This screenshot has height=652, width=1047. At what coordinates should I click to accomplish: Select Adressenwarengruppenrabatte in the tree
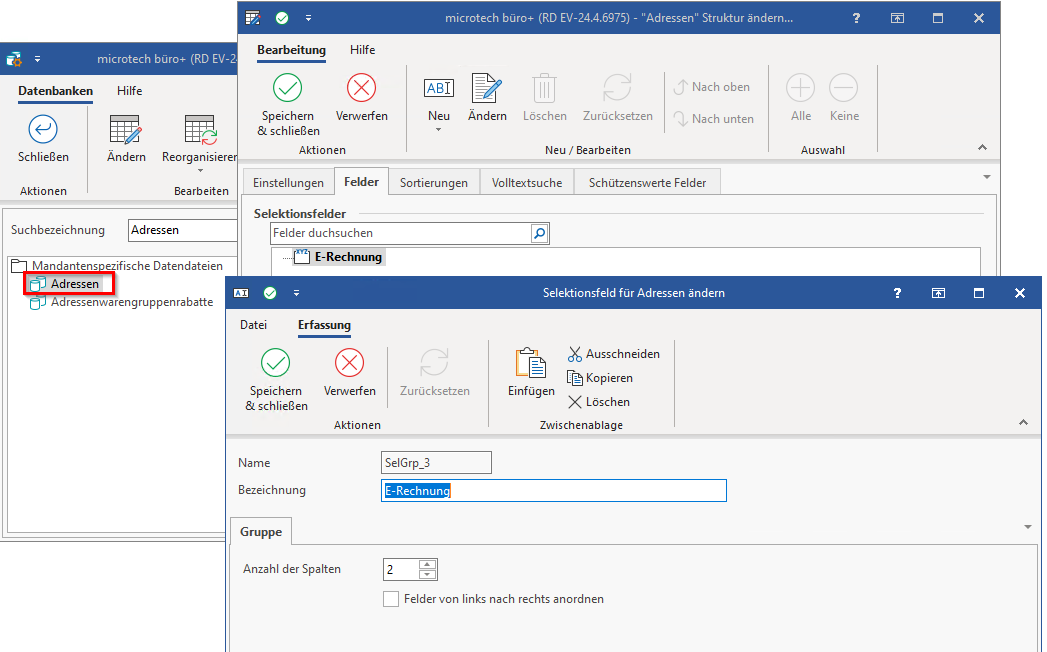click(131, 302)
